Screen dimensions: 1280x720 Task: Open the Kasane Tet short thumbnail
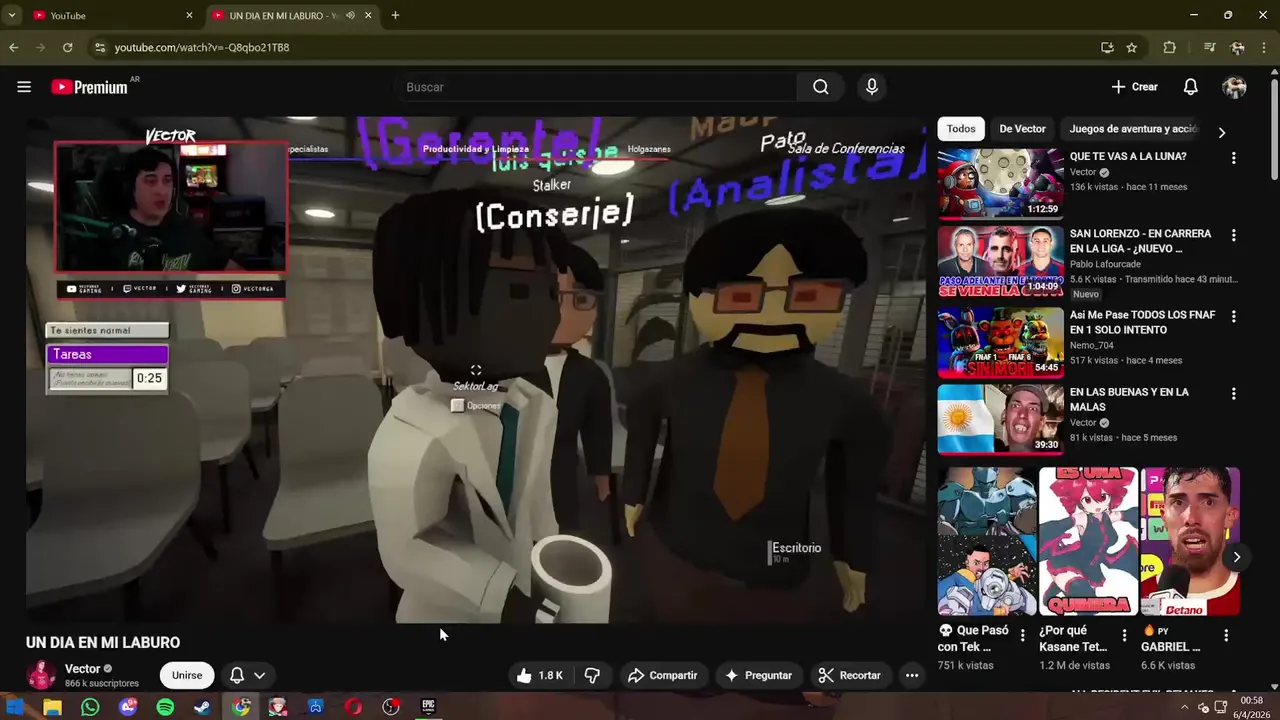tap(1088, 541)
